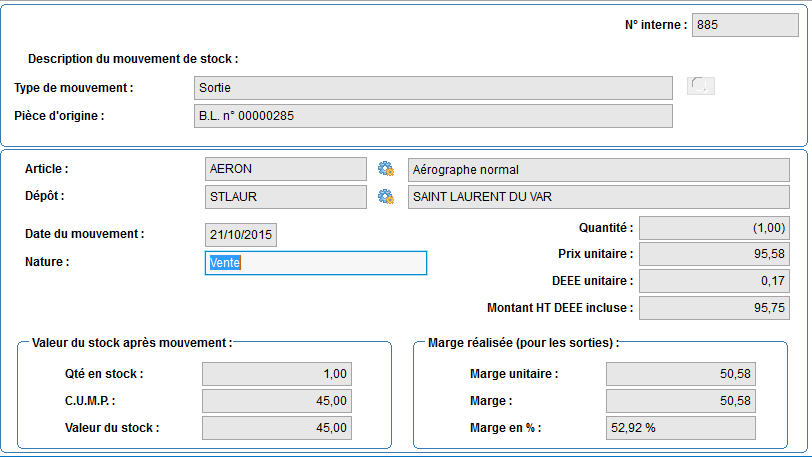Screen dimensions: 812x457
Task: Click the Aérographe normal description field
Action: click(599, 170)
